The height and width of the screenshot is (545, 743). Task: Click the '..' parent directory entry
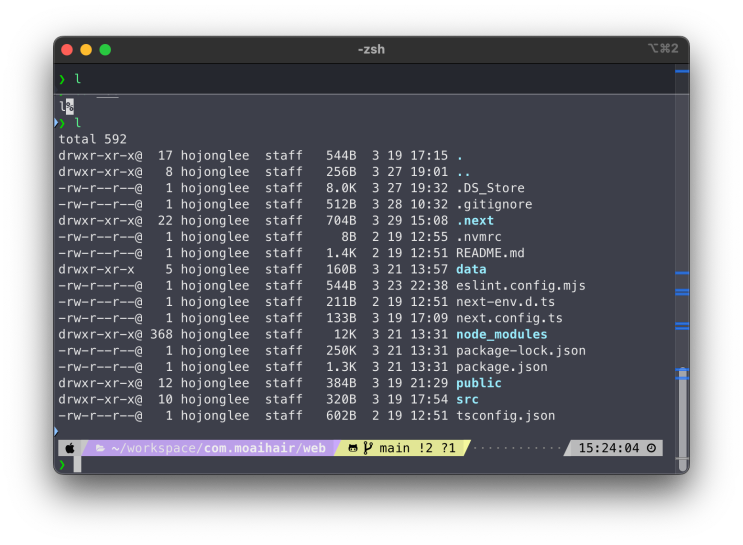click(x=463, y=173)
